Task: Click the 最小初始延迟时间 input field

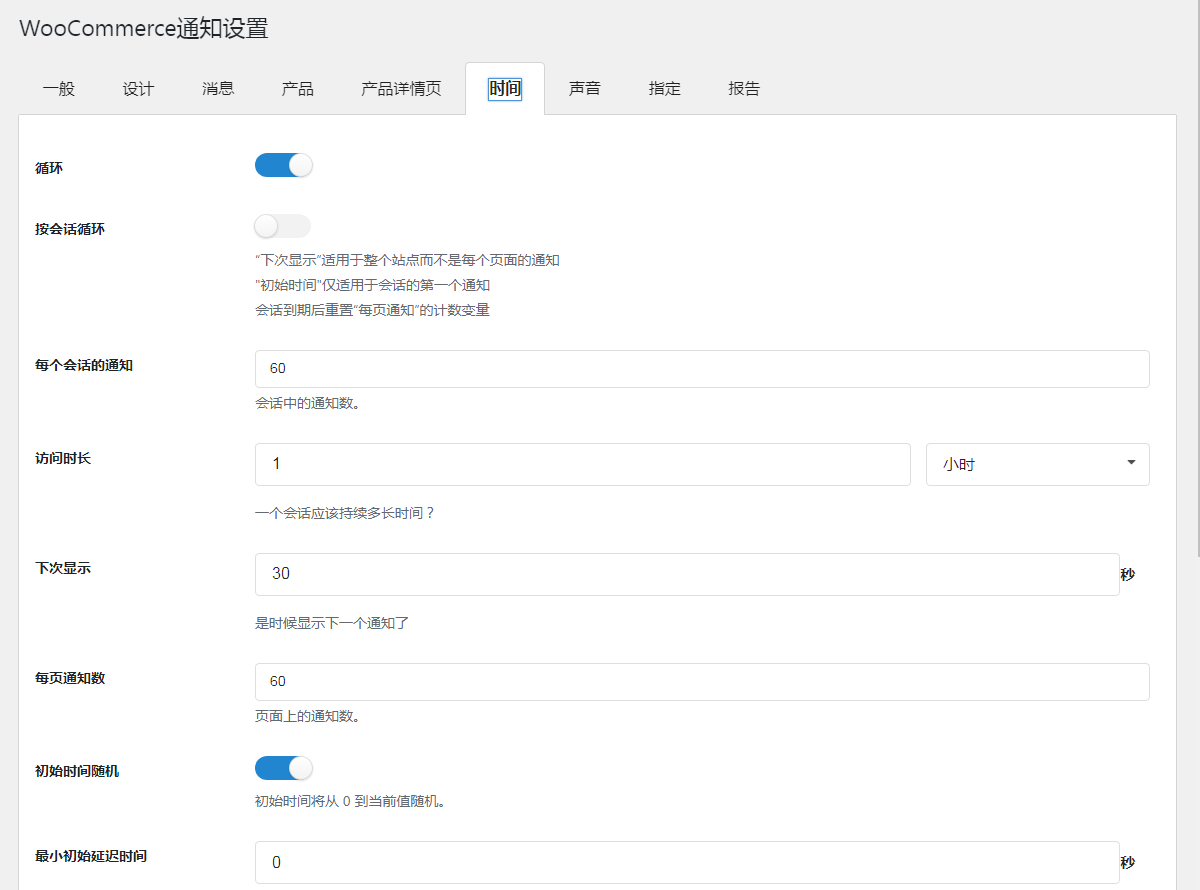Action: (687, 862)
